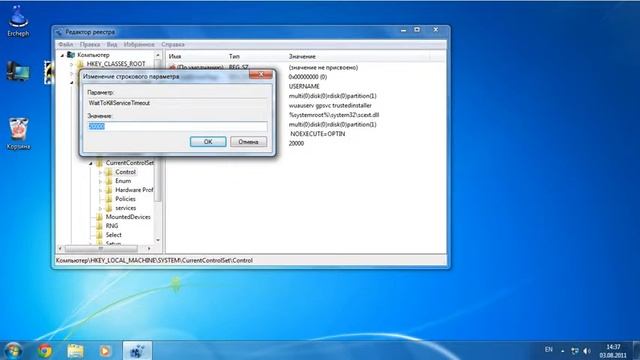The width and height of the screenshot is (640, 360).
Task: Click the Control folder icon
Action: point(109,172)
